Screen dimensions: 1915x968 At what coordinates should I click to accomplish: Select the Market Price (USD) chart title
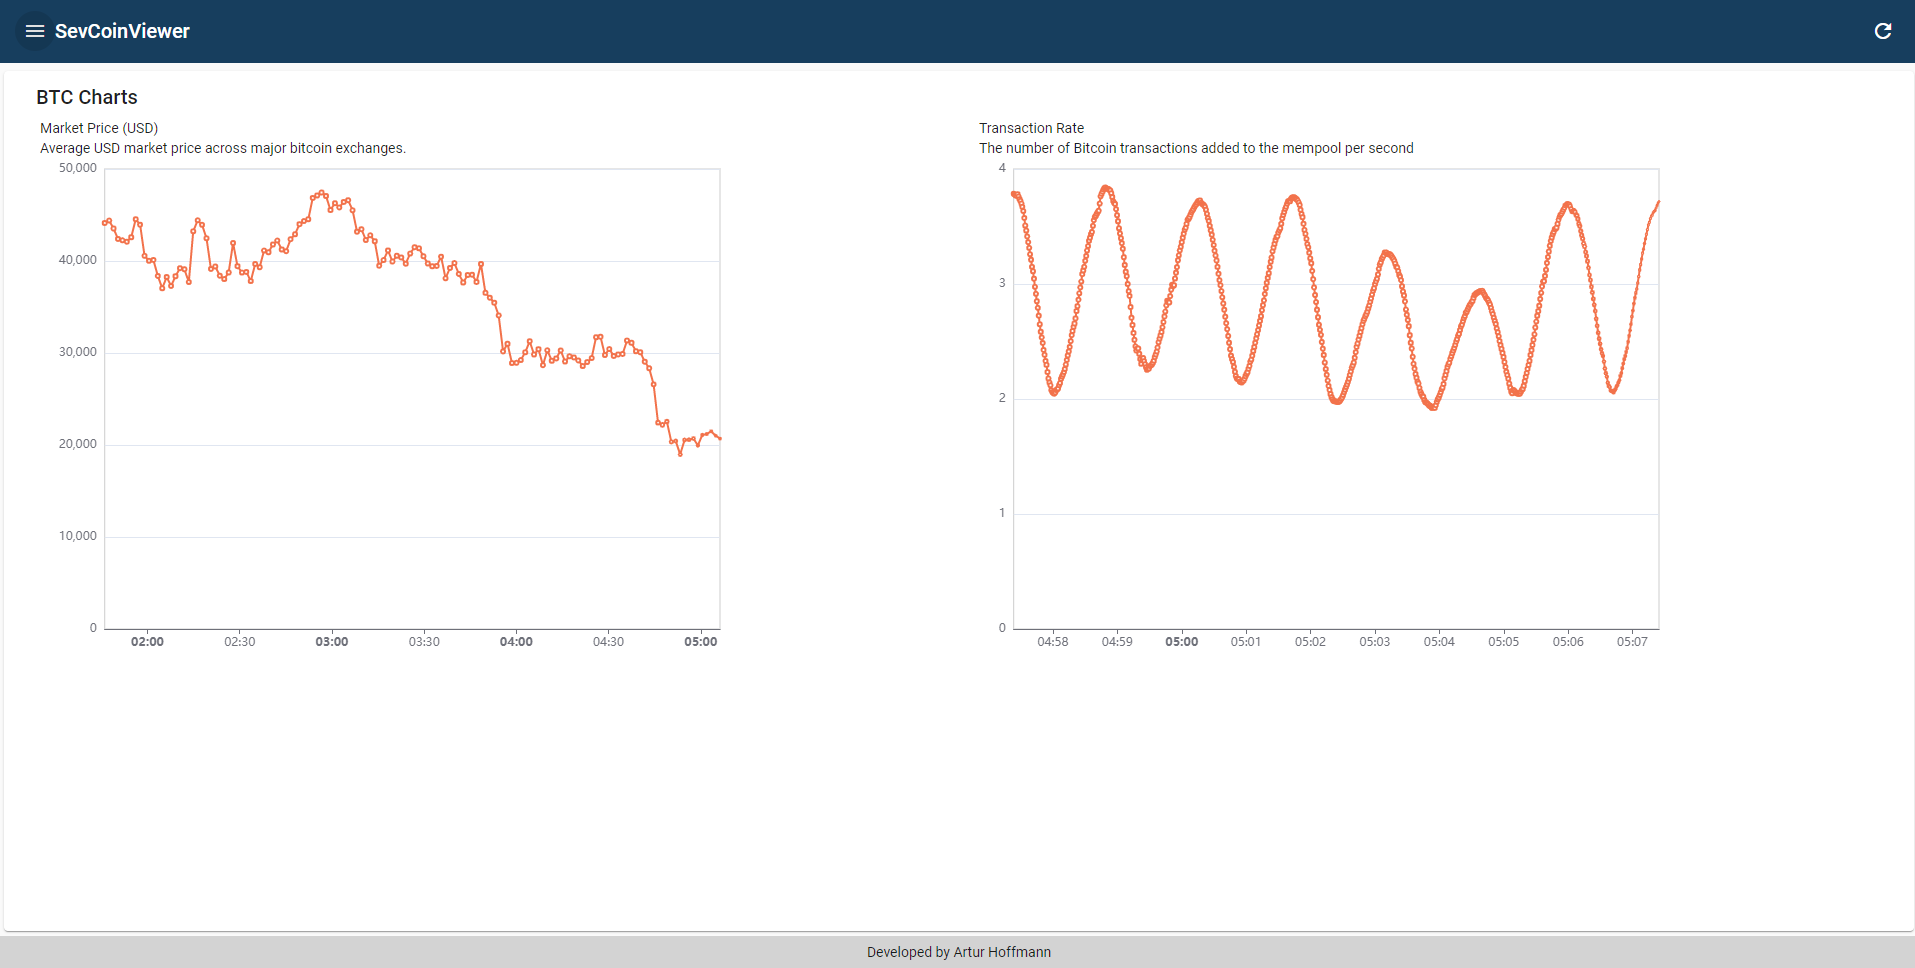[98, 128]
